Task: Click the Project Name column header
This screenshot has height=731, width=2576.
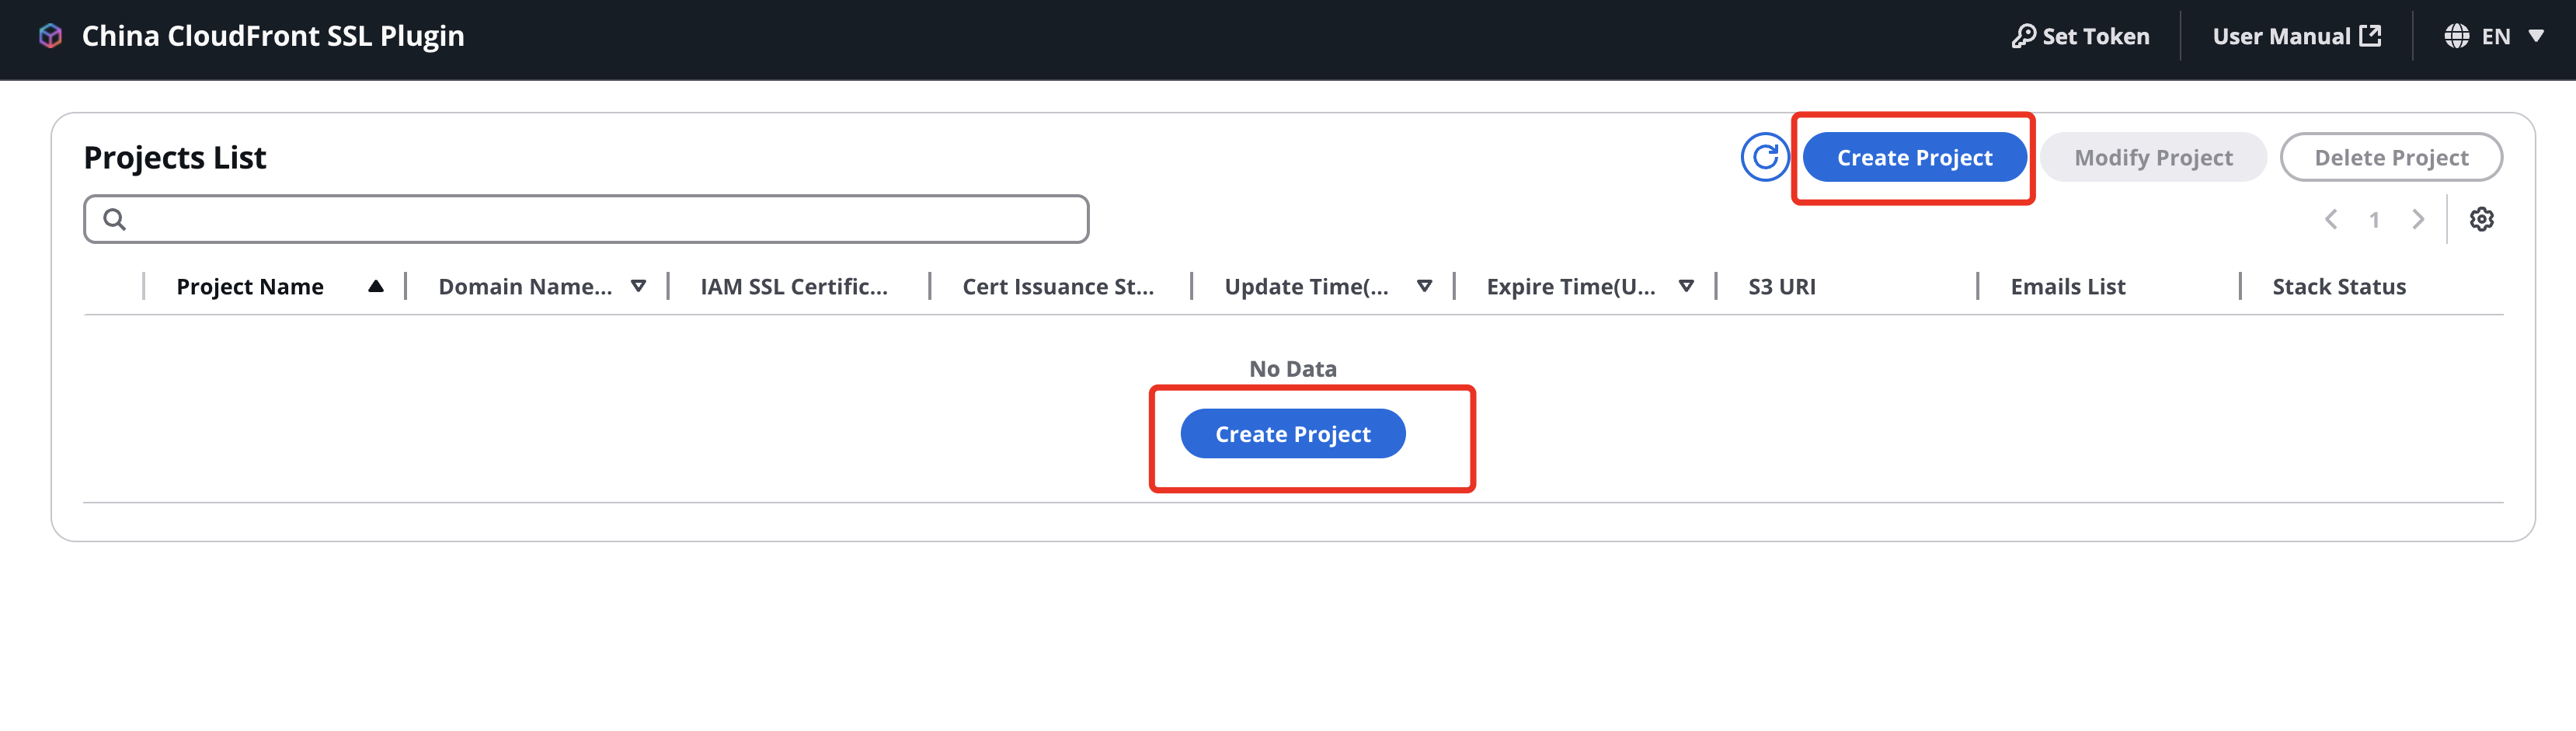Action: 250,286
